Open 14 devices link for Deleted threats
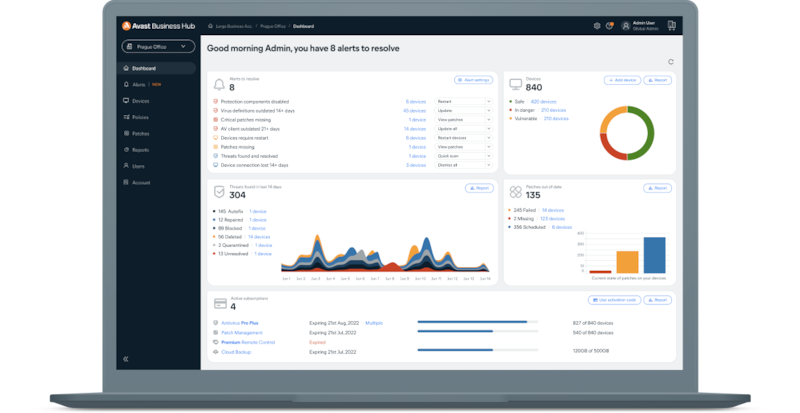The height and width of the screenshot is (413, 800). click(259, 237)
